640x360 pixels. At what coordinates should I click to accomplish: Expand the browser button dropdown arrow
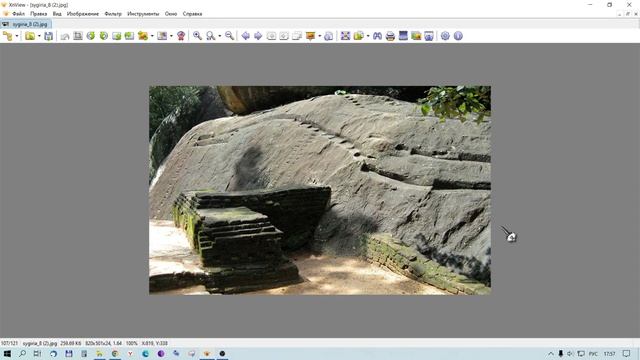pos(17,36)
